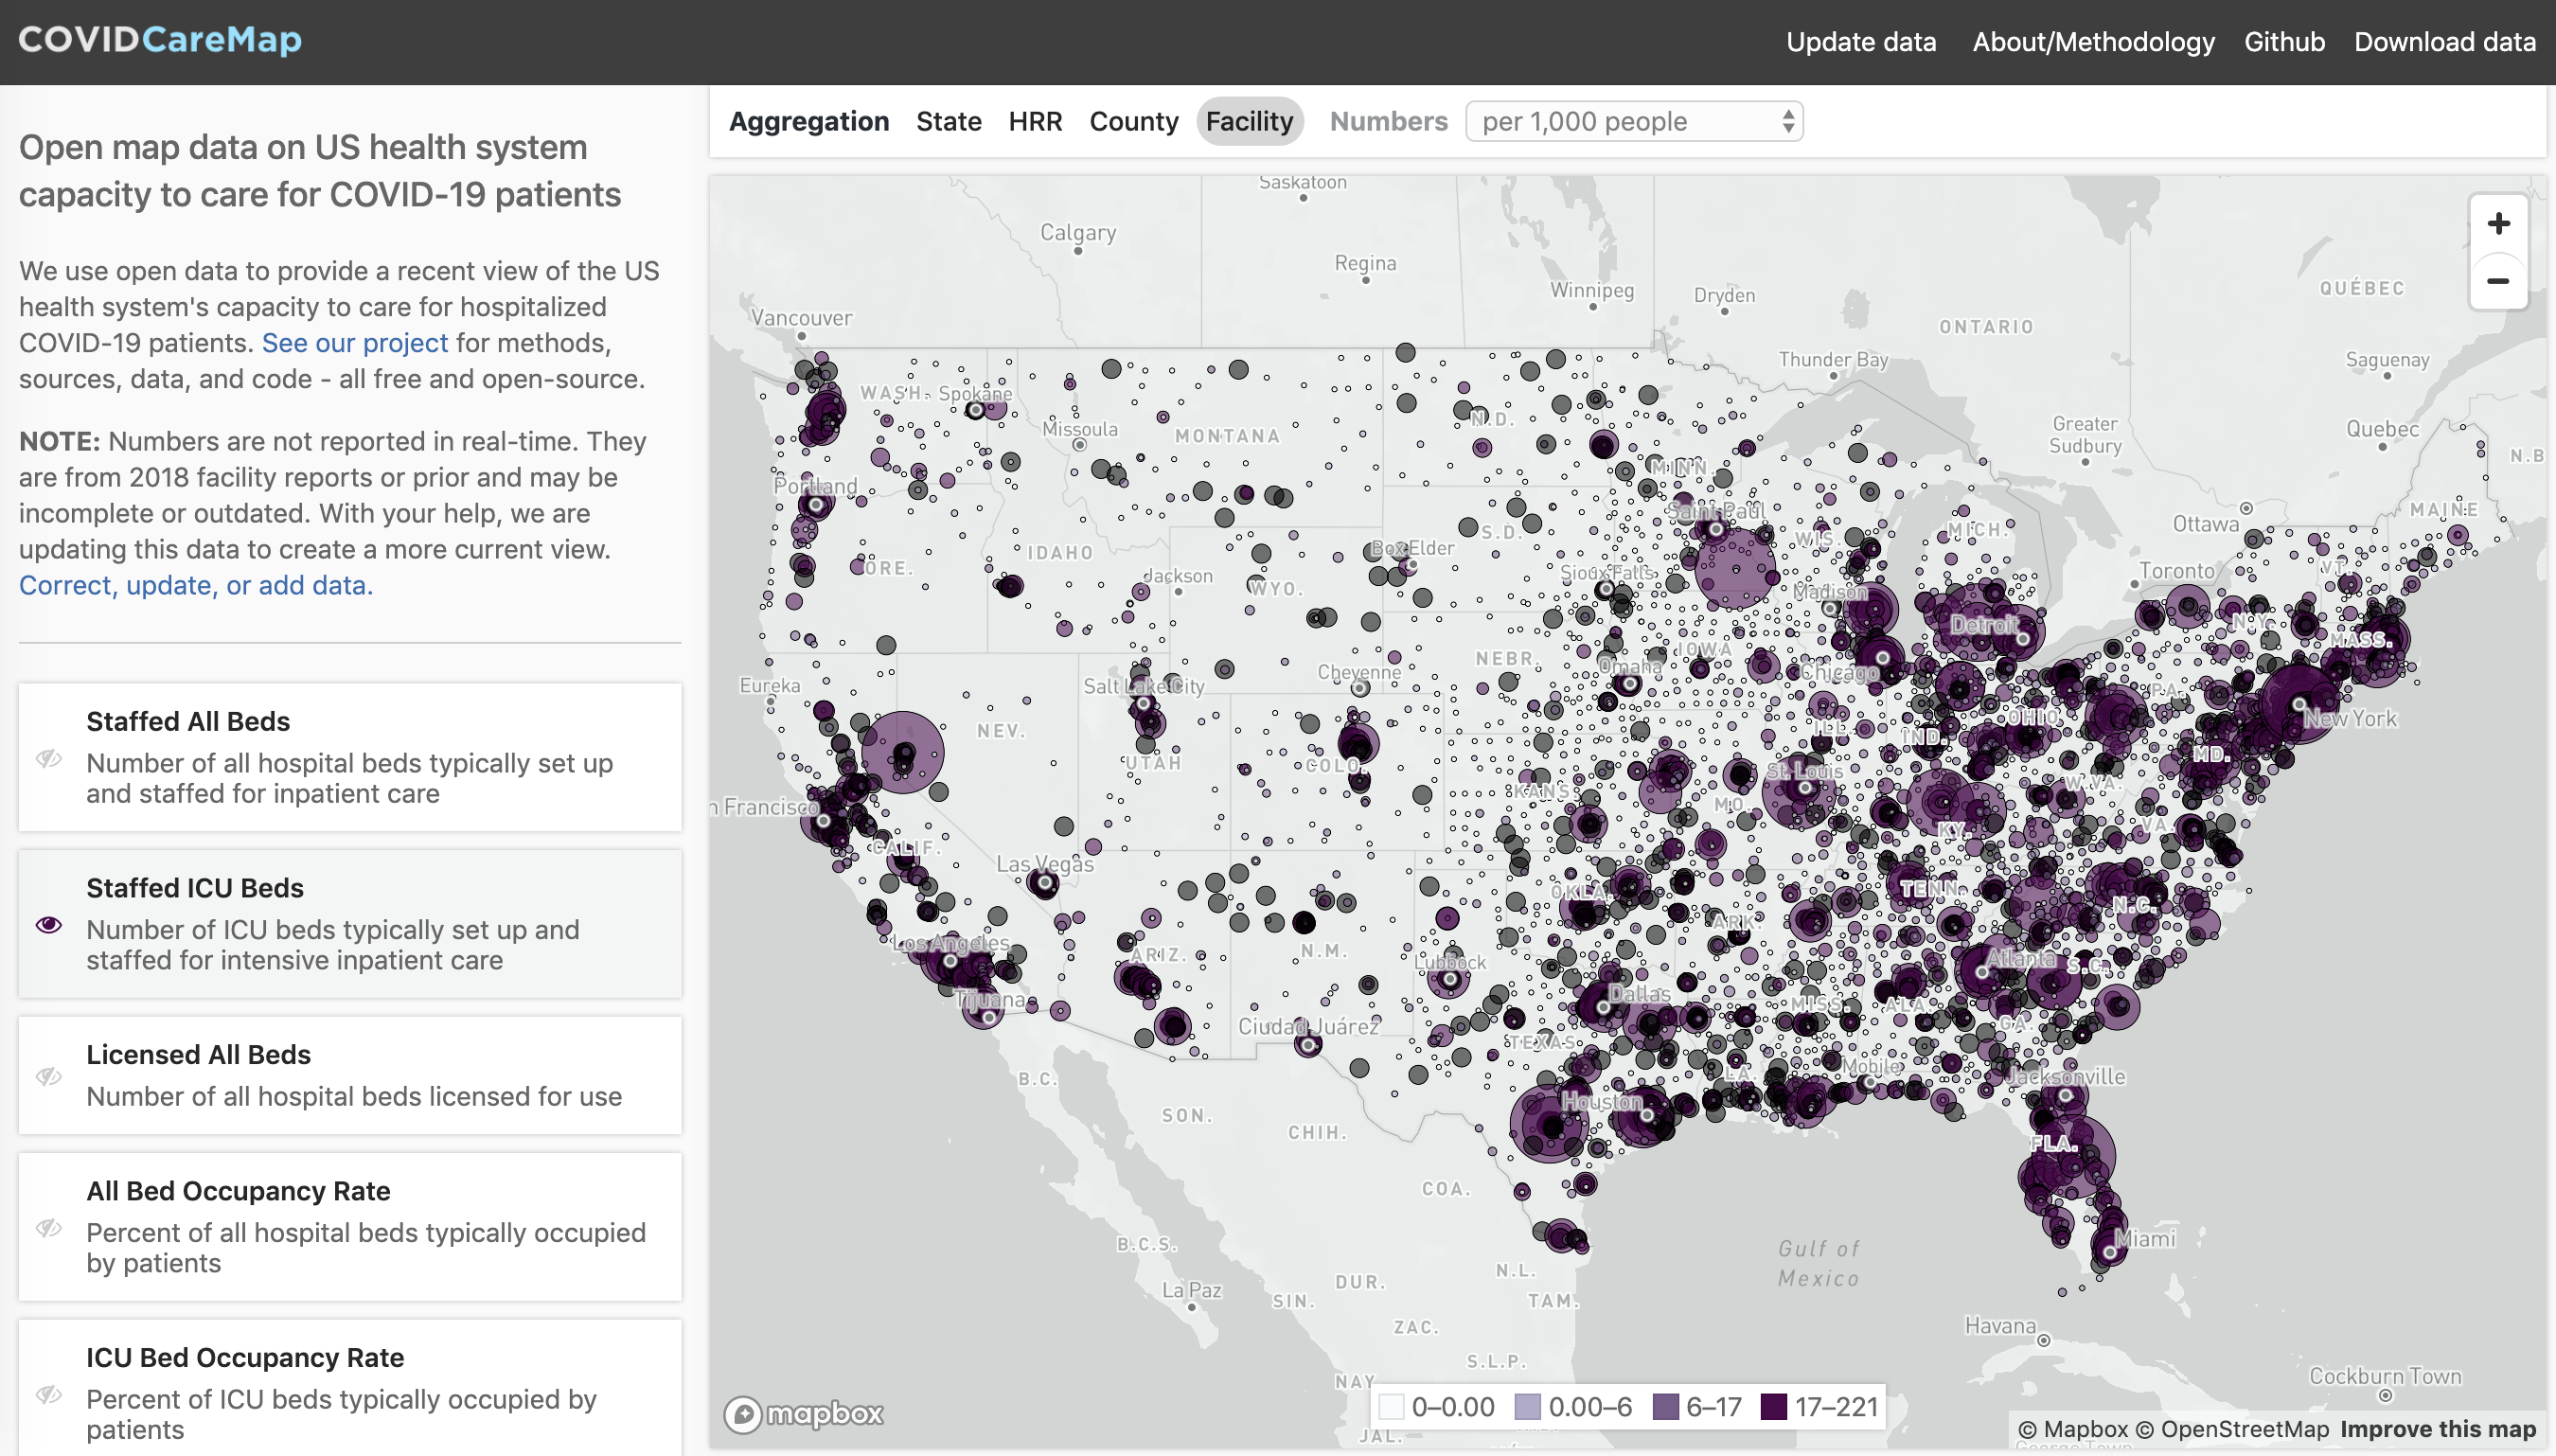The image size is (2556, 1456).
Task: Open Update data in the header
Action: [1861, 42]
